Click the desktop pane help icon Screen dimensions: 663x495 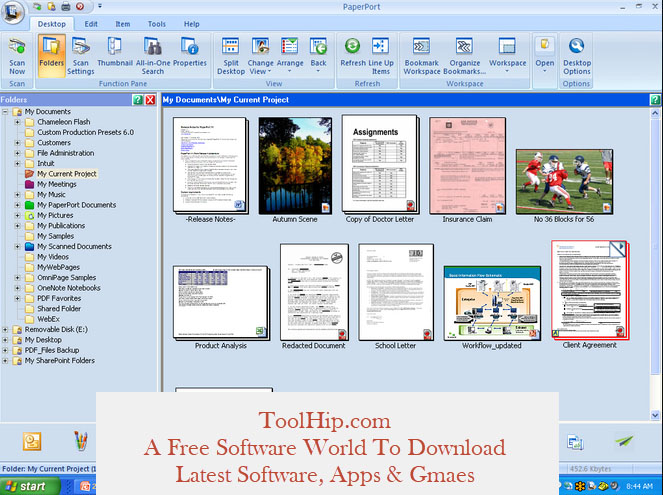point(655,100)
